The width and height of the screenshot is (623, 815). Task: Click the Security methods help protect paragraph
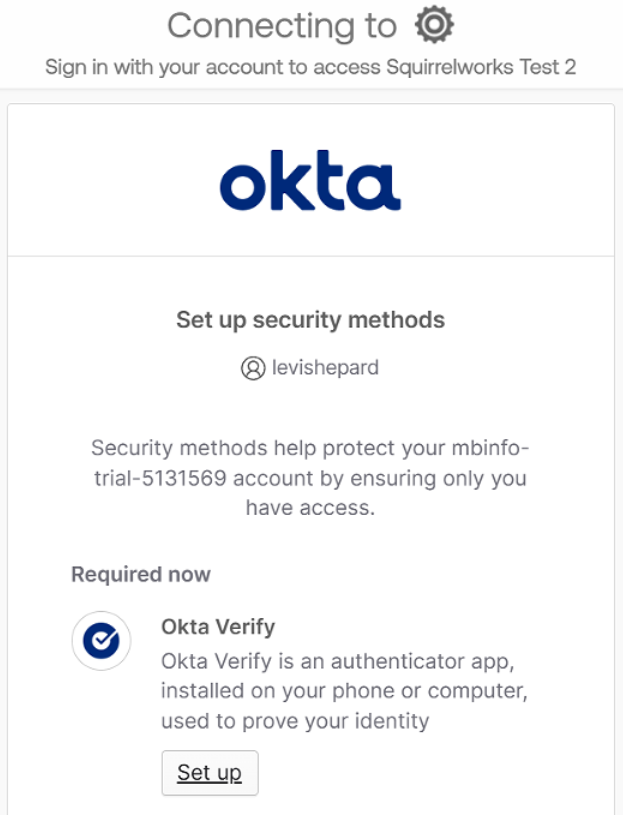(x=310, y=478)
